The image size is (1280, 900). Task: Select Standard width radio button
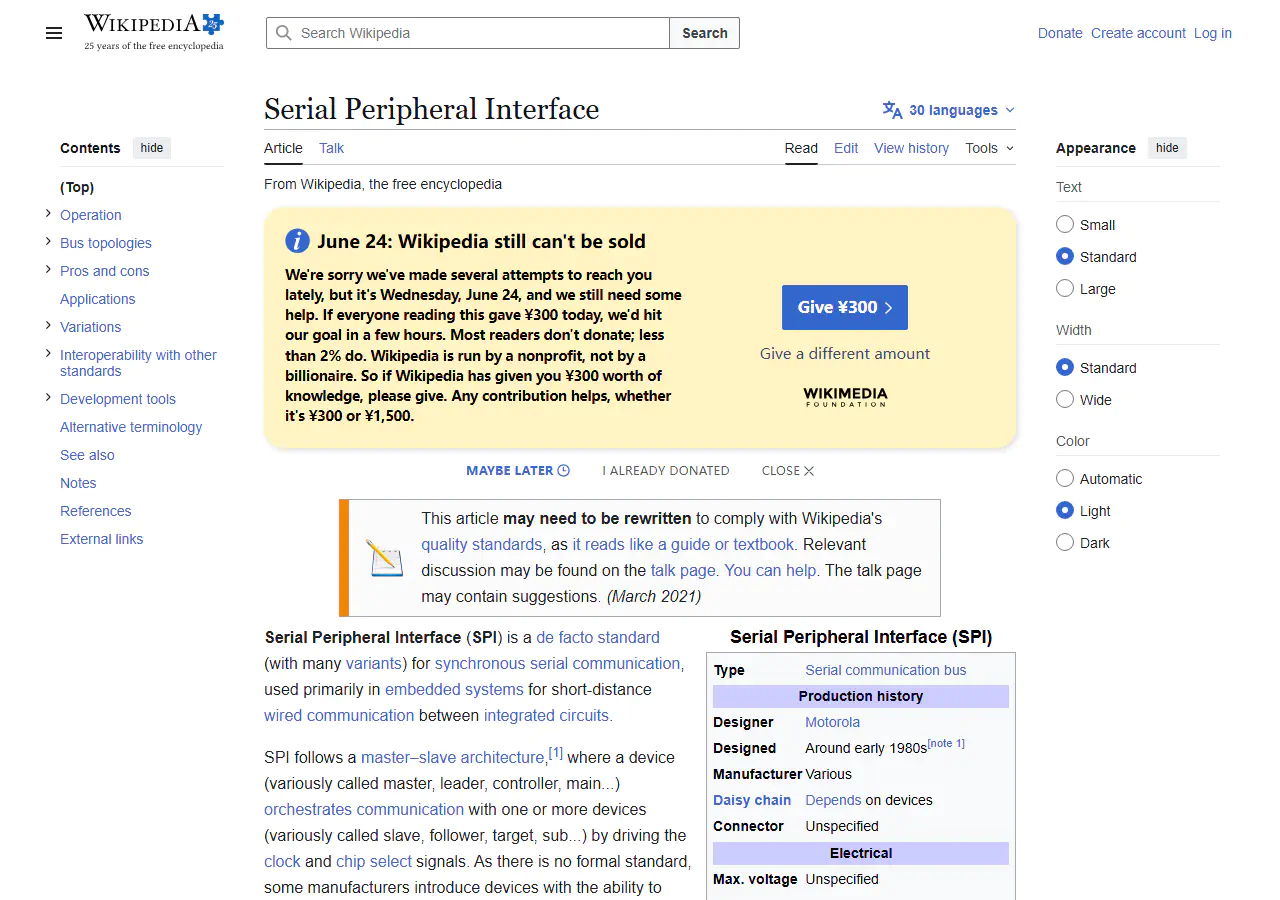pyautogui.click(x=1065, y=368)
